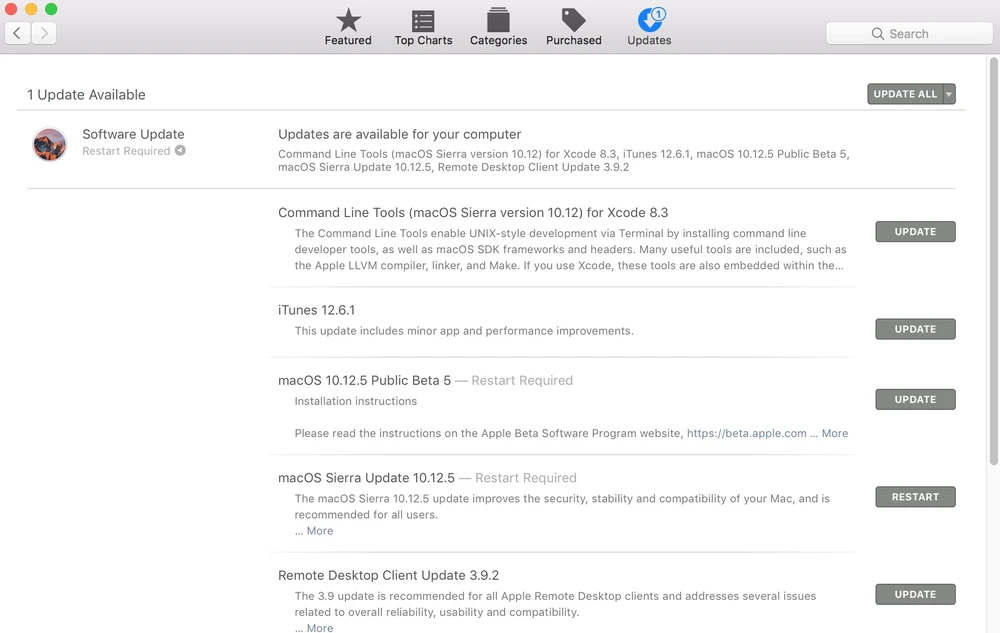
Task: Open the Featured star icon
Action: pos(348,21)
